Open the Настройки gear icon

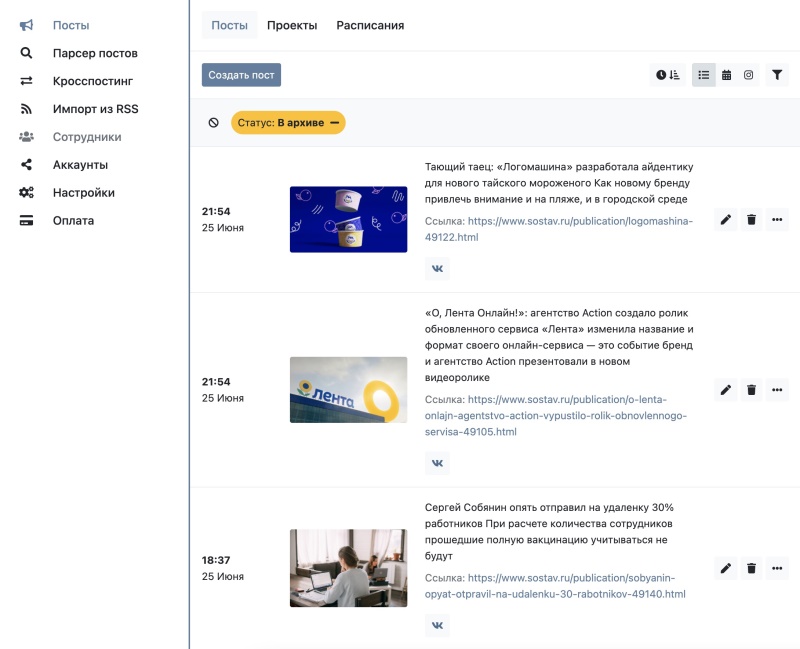tap(25, 192)
